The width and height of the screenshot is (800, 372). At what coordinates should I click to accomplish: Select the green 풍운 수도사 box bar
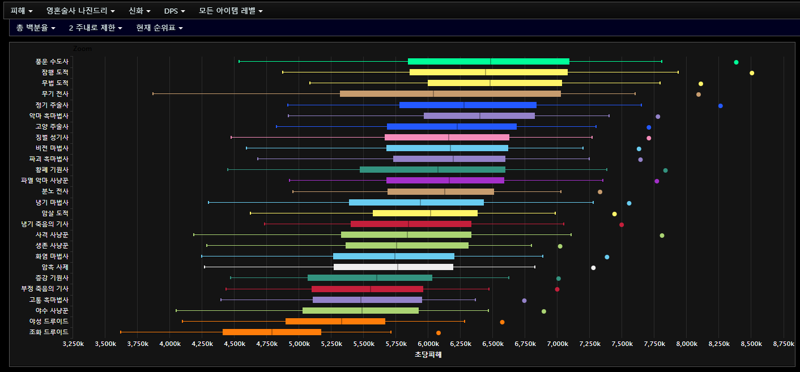click(x=489, y=61)
